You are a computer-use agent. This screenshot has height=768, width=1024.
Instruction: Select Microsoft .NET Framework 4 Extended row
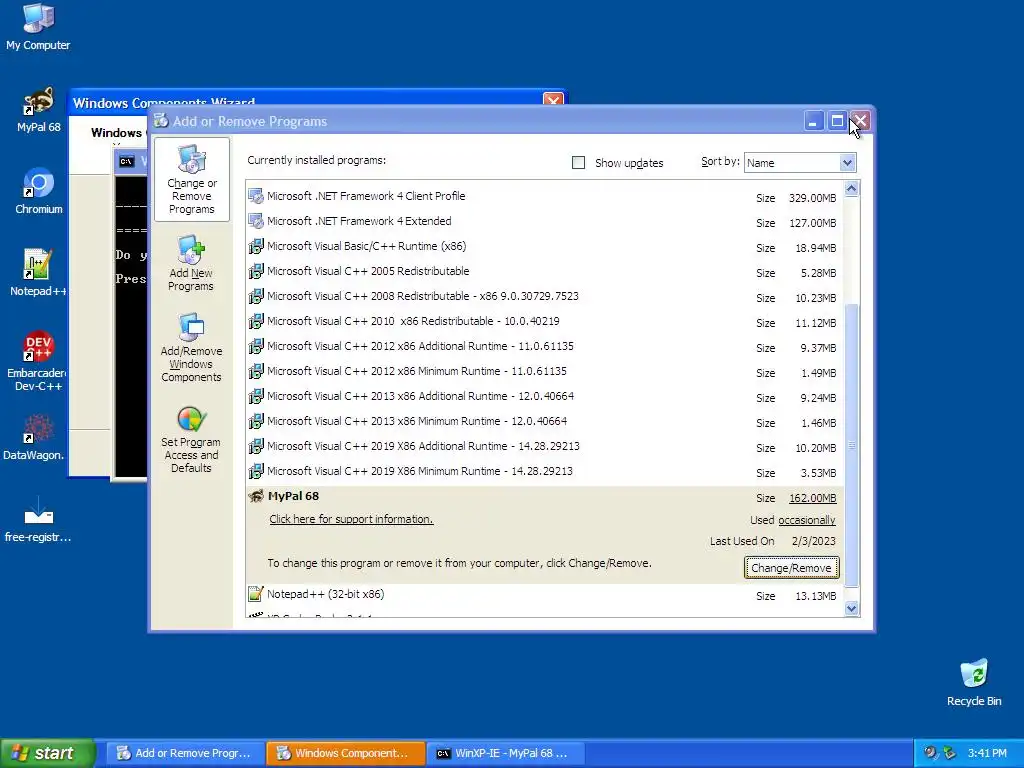click(x=545, y=221)
